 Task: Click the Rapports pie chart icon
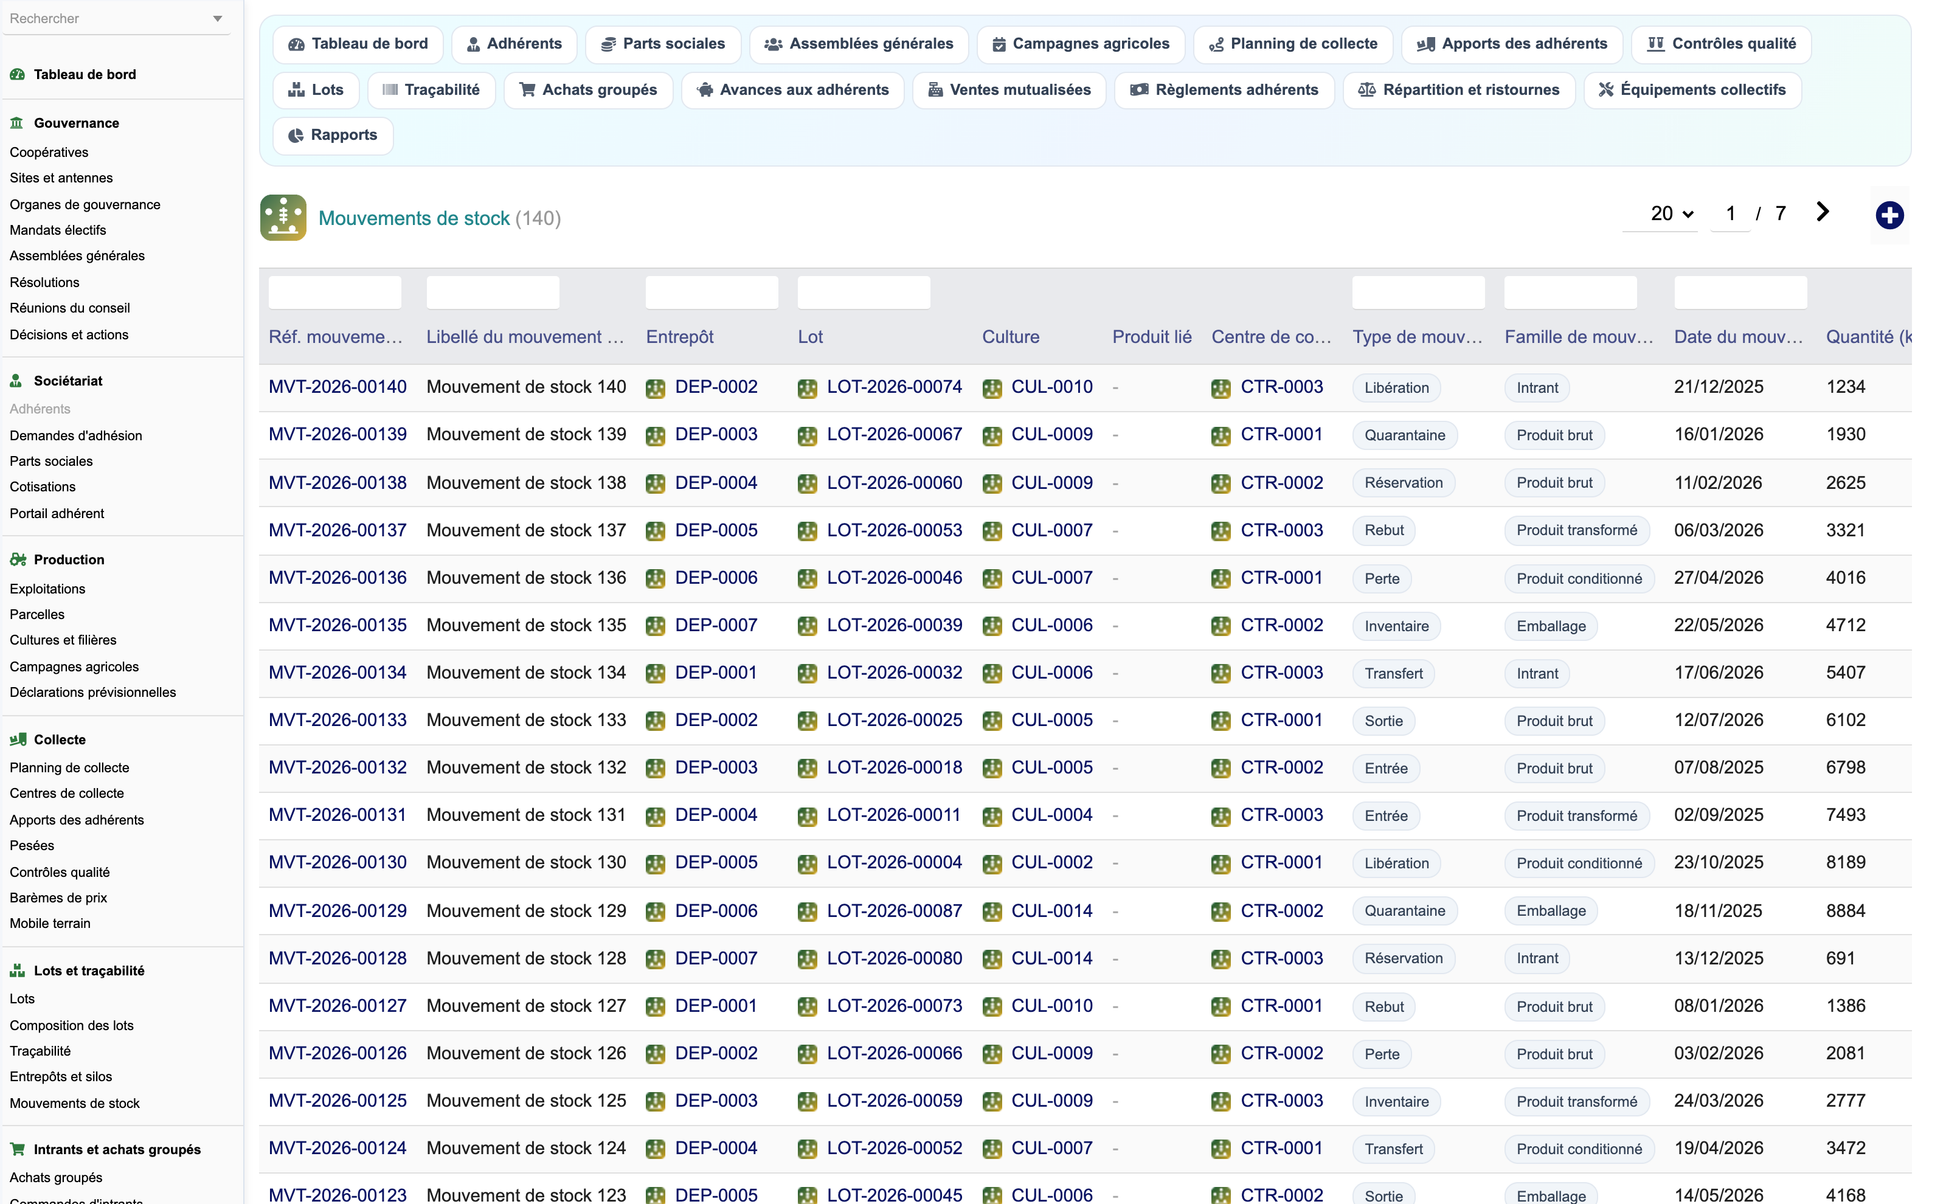(296, 135)
